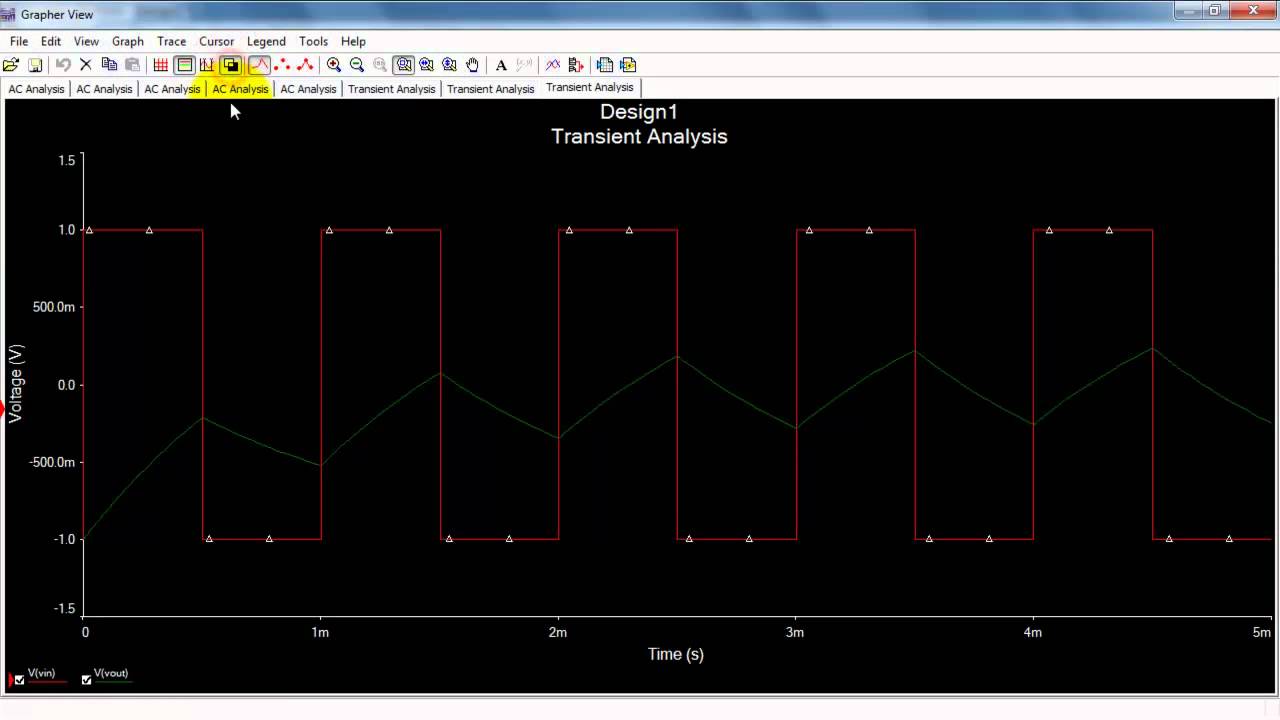Click the Grapher View window title

coord(57,14)
